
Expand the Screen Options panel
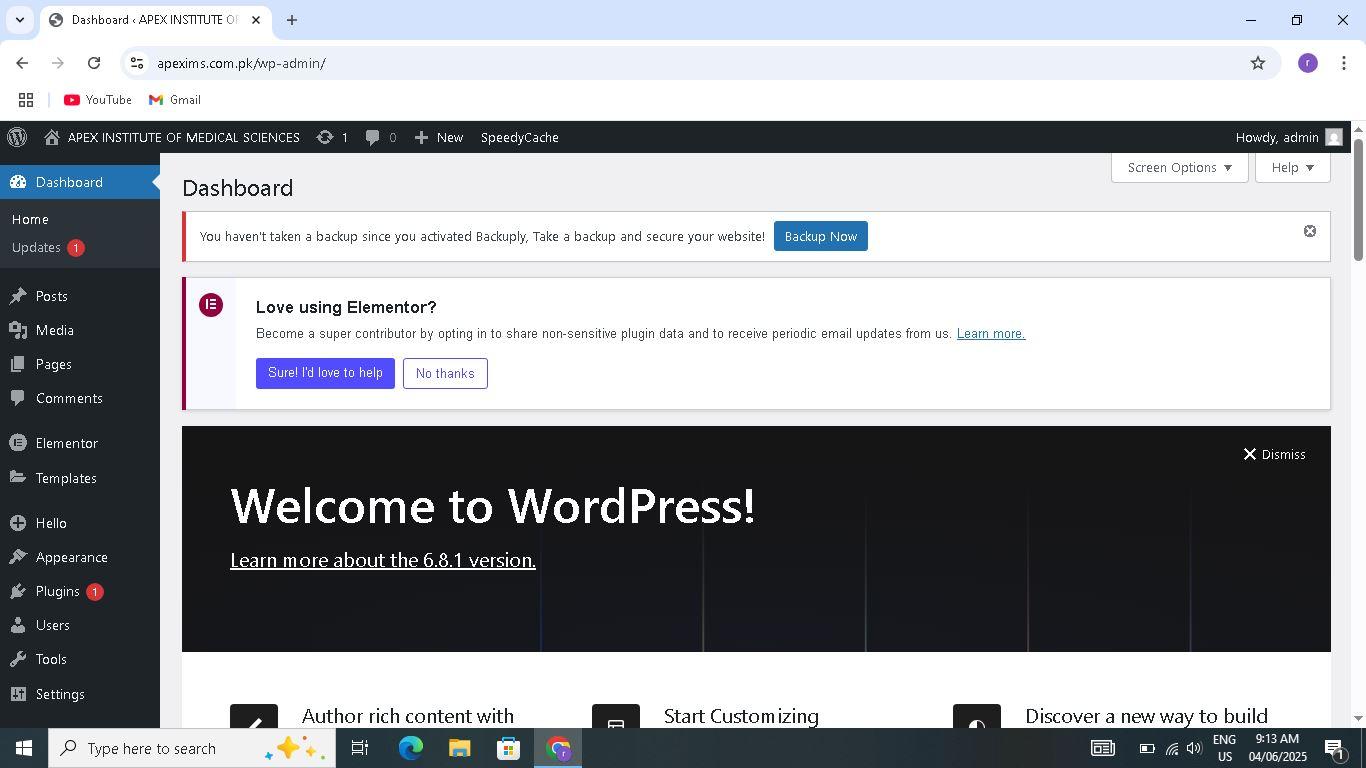[x=1178, y=167]
